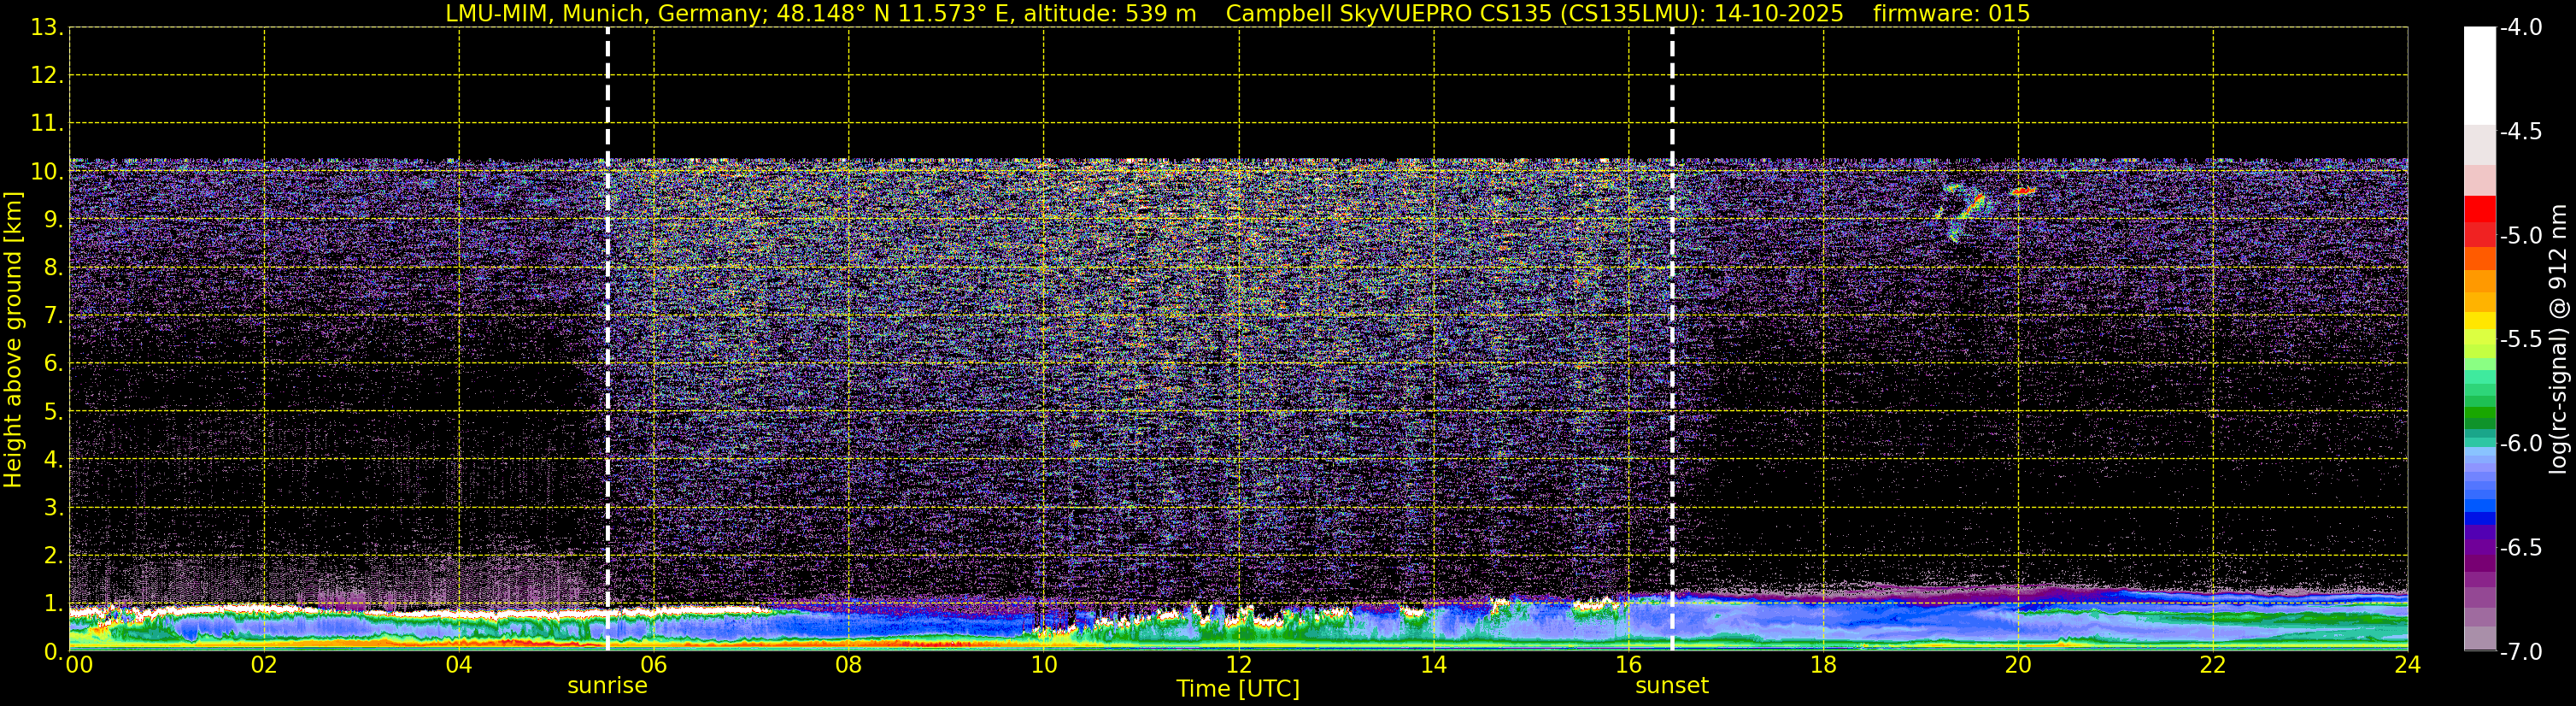
Task: Click the height axis tick '7.'
Action: (53, 316)
